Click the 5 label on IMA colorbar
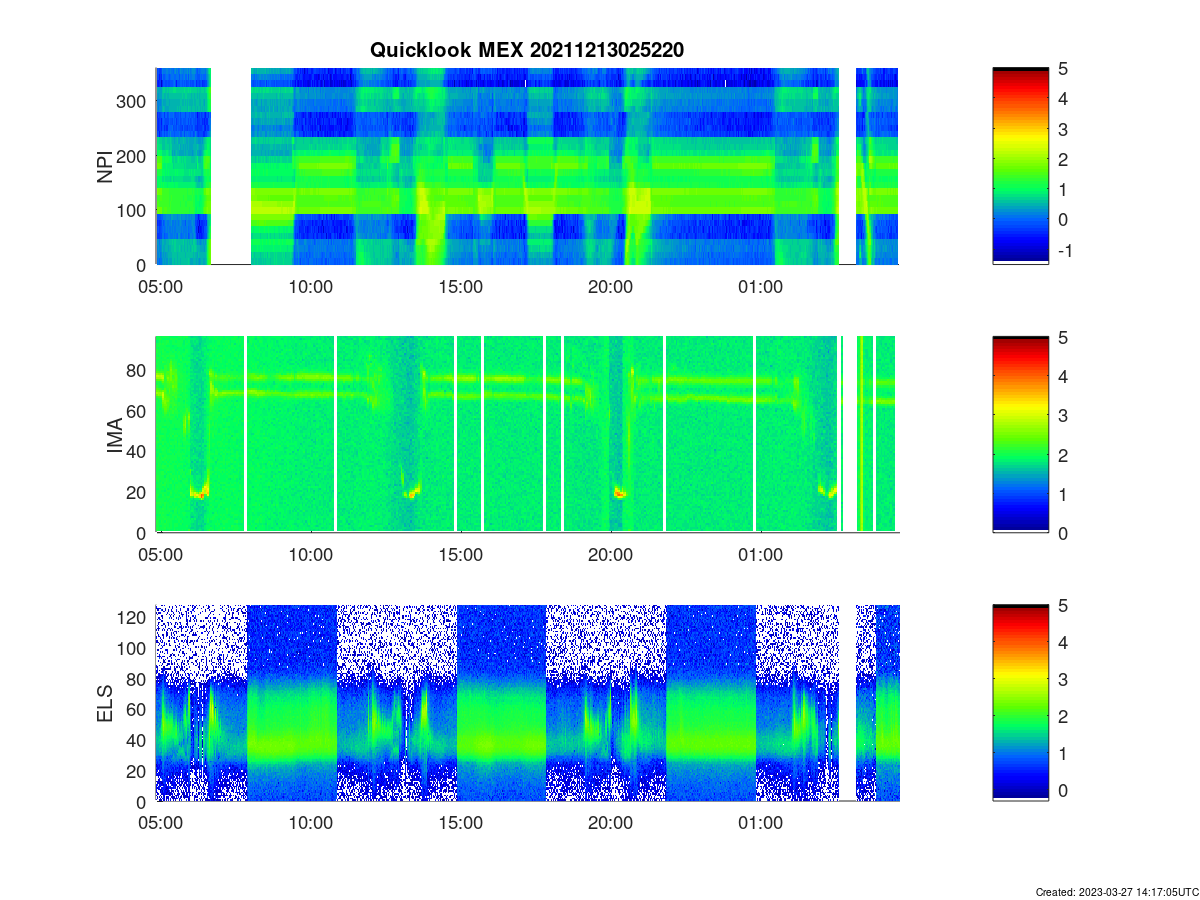Screen dimensions: 1200x900 pyautogui.click(x=1063, y=338)
